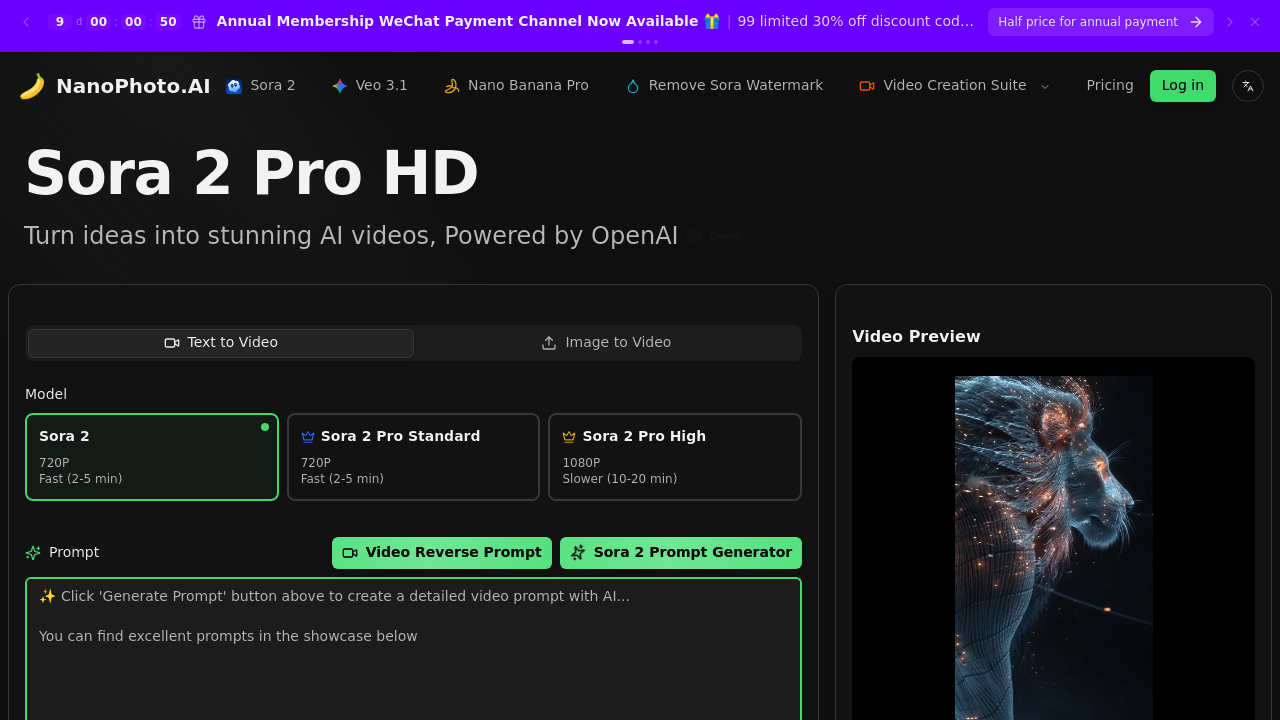Open the Pricing page
The height and width of the screenshot is (720, 1280).
1110,86
